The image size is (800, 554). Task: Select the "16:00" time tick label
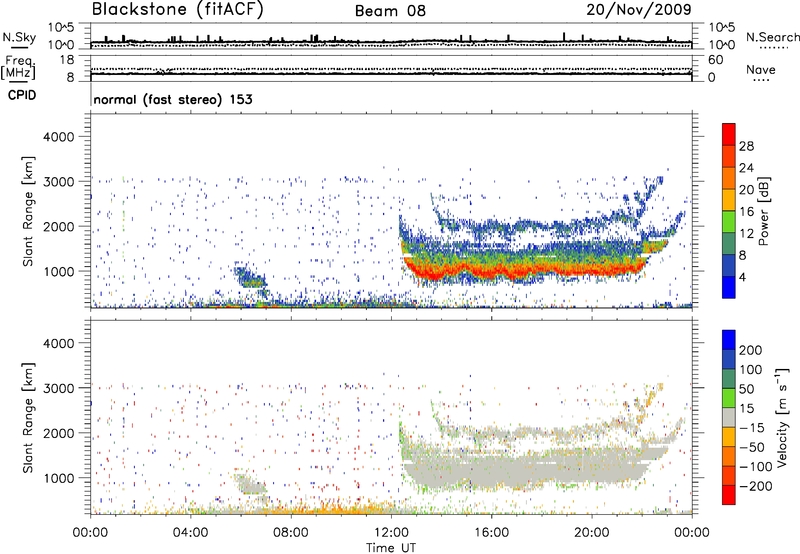(x=491, y=533)
